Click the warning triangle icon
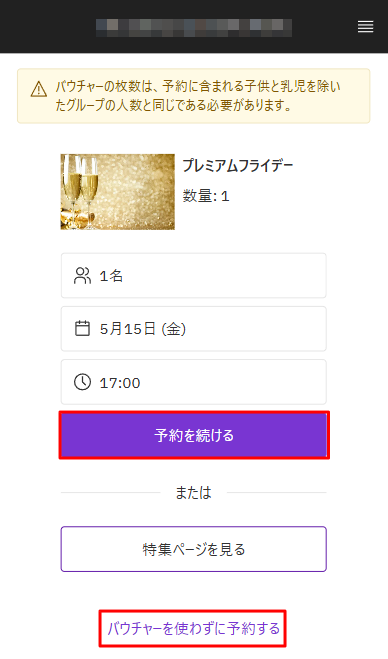 pos(39,89)
